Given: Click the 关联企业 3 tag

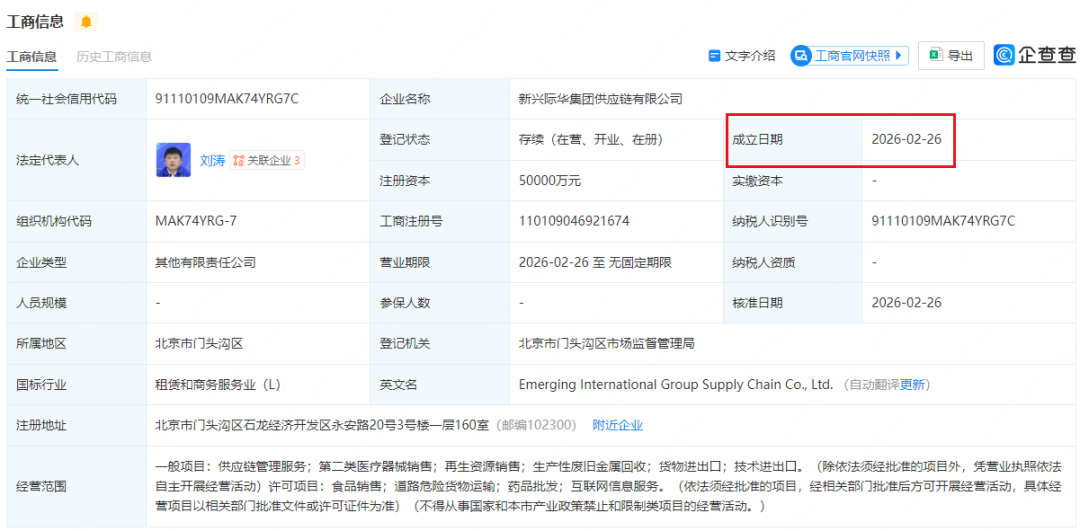Looking at the screenshot, I should (x=267, y=160).
